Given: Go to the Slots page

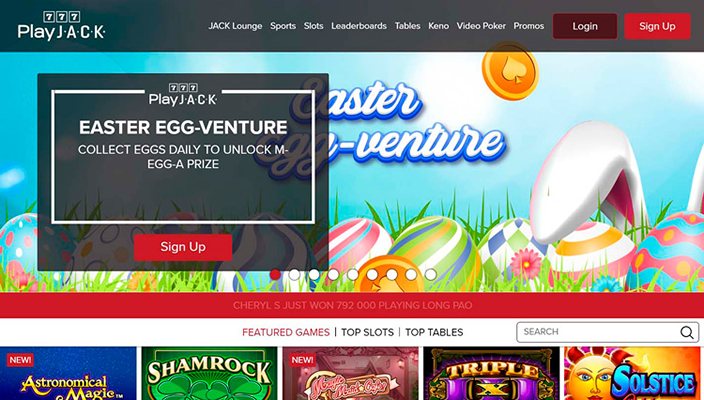Looking at the screenshot, I should (x=313, y=26).
